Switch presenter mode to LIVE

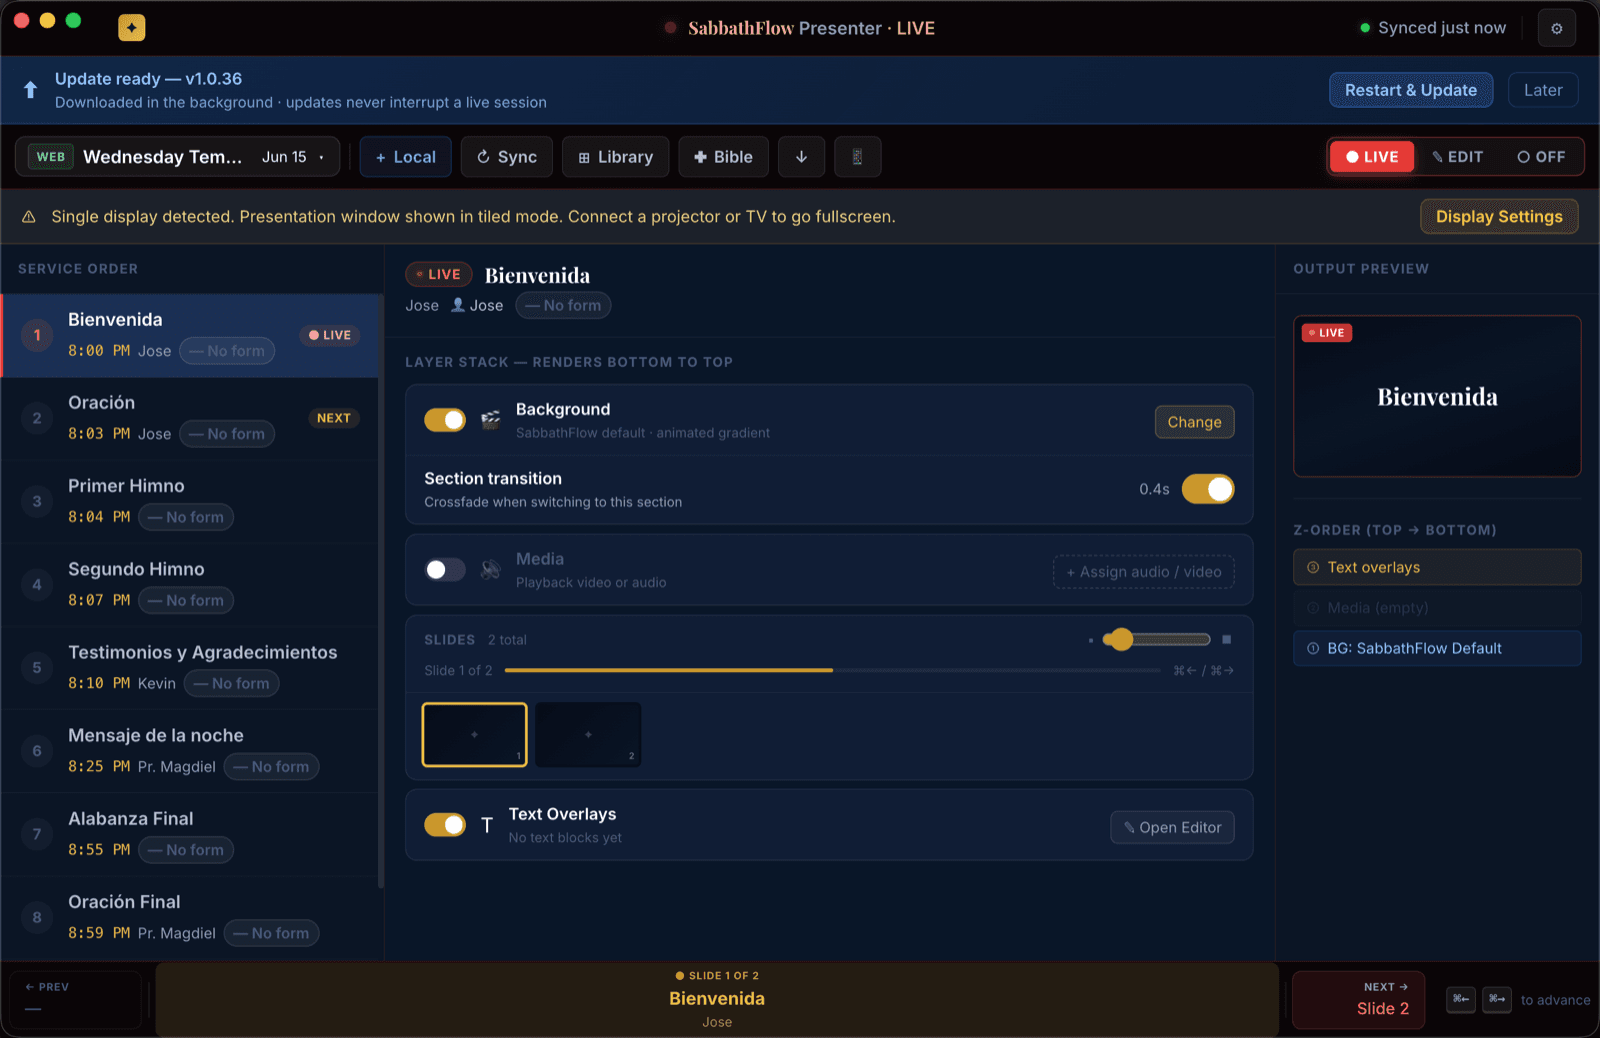pyautogui.click(x=1372, y=157)
